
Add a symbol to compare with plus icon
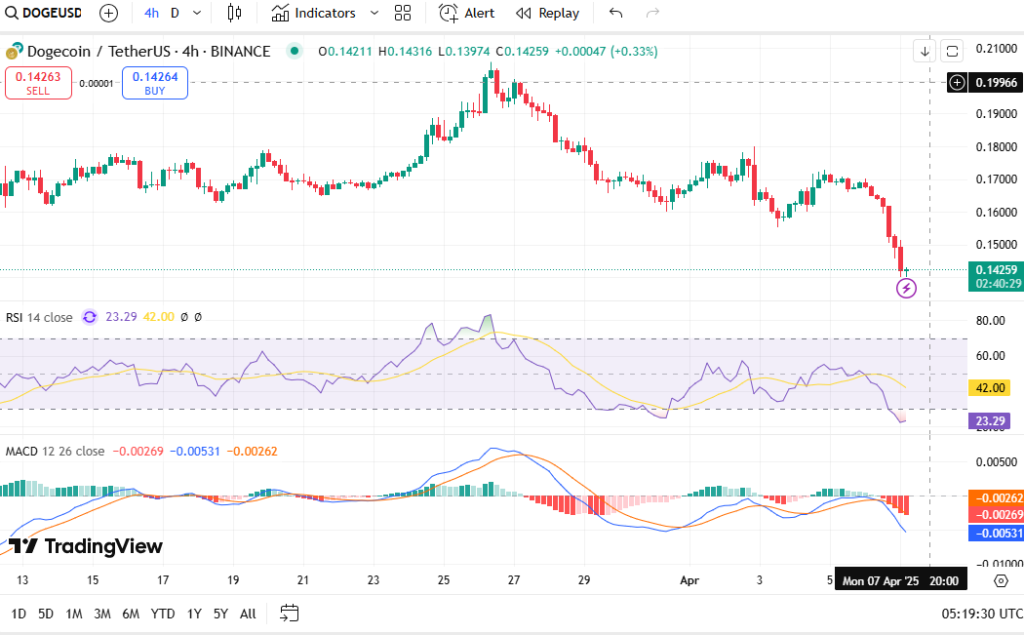coord(108,13)
